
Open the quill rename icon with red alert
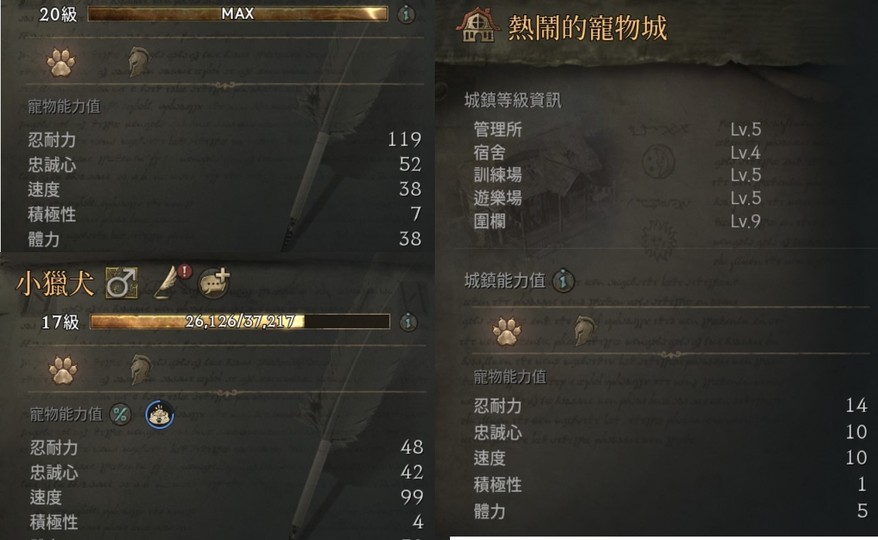coord(173,281)
